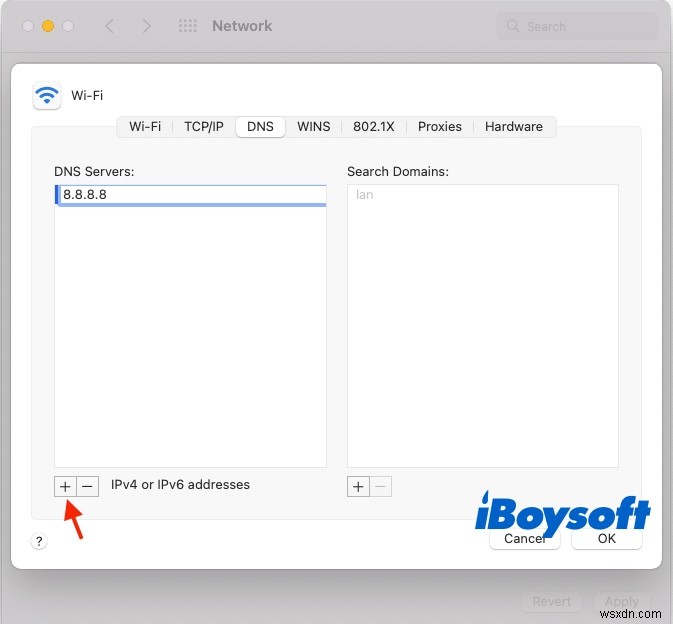The image size is (673, 624).
Task: Confirm with the OK button
Action: [606, 539]
